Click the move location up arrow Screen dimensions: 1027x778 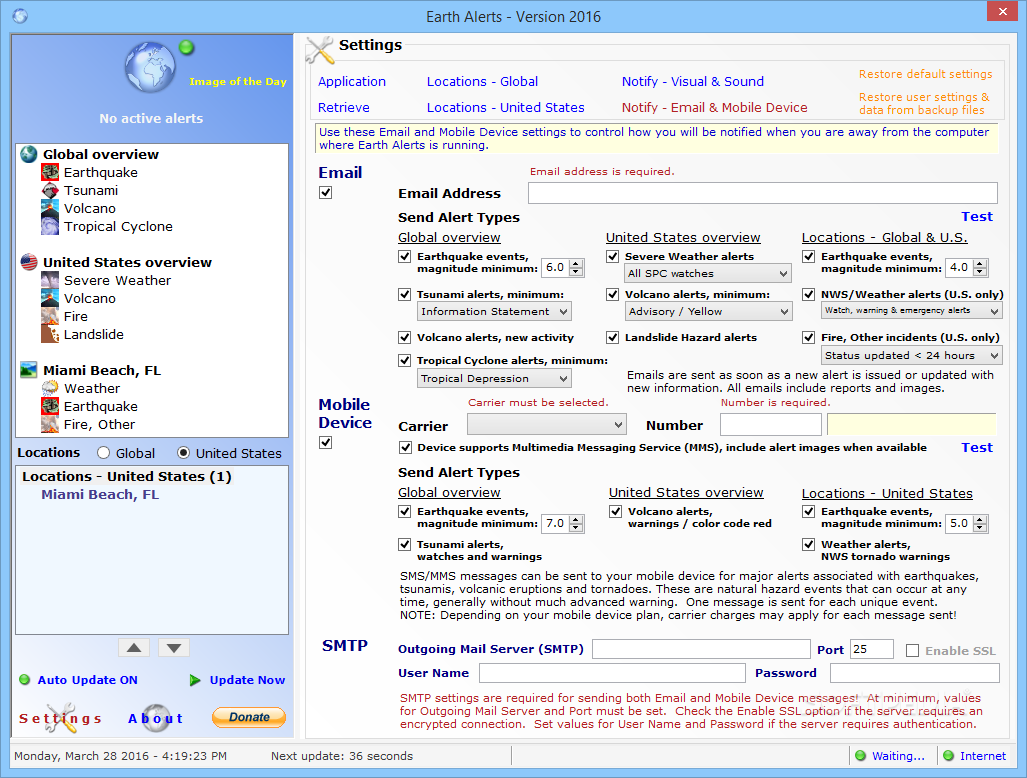click(134, 648)
